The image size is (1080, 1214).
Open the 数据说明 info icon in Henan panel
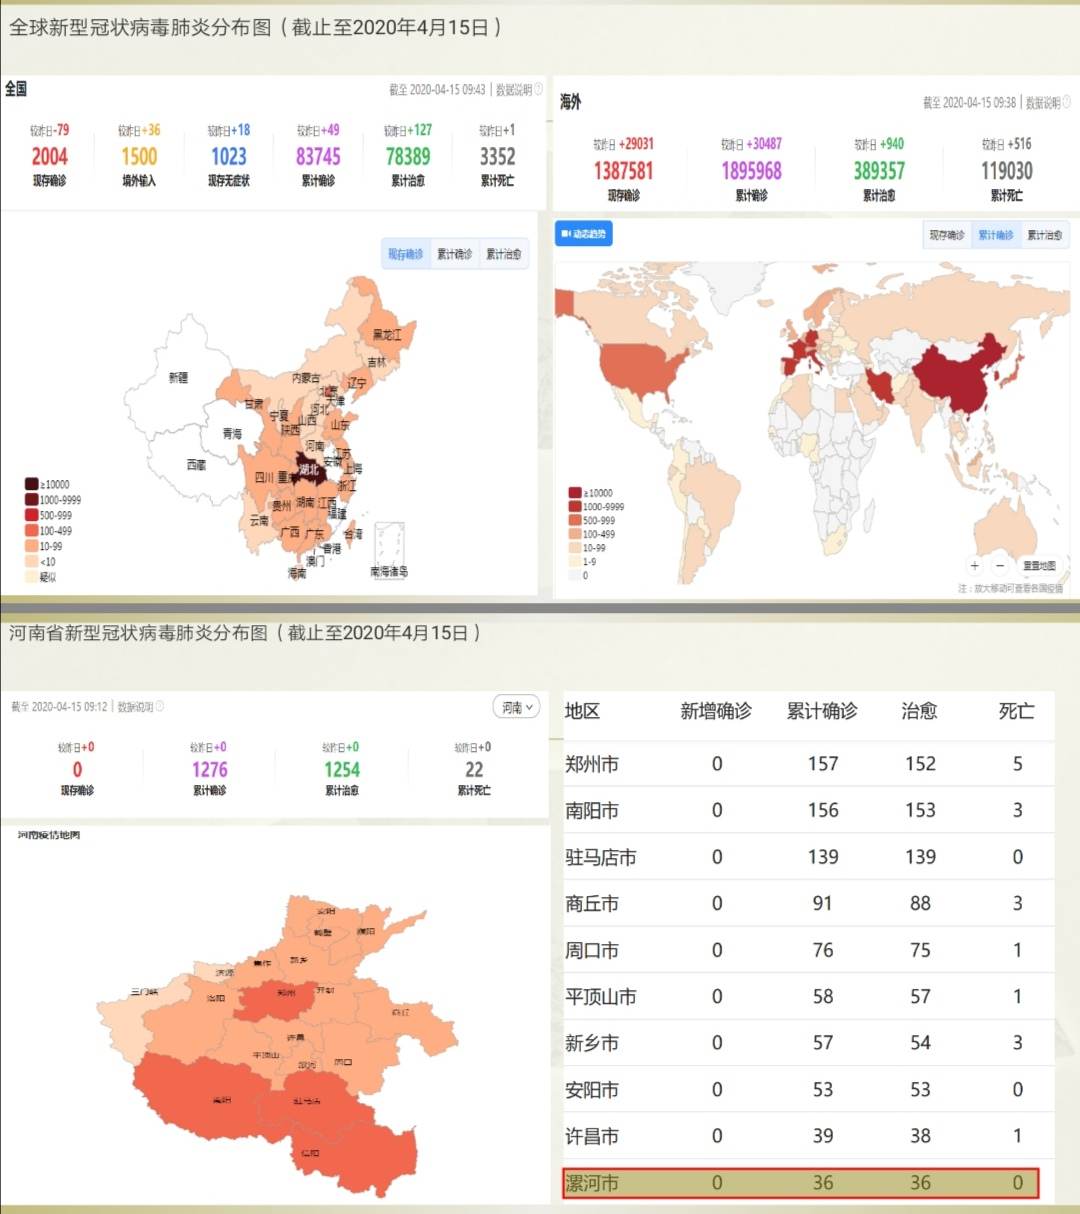point(160,706)
